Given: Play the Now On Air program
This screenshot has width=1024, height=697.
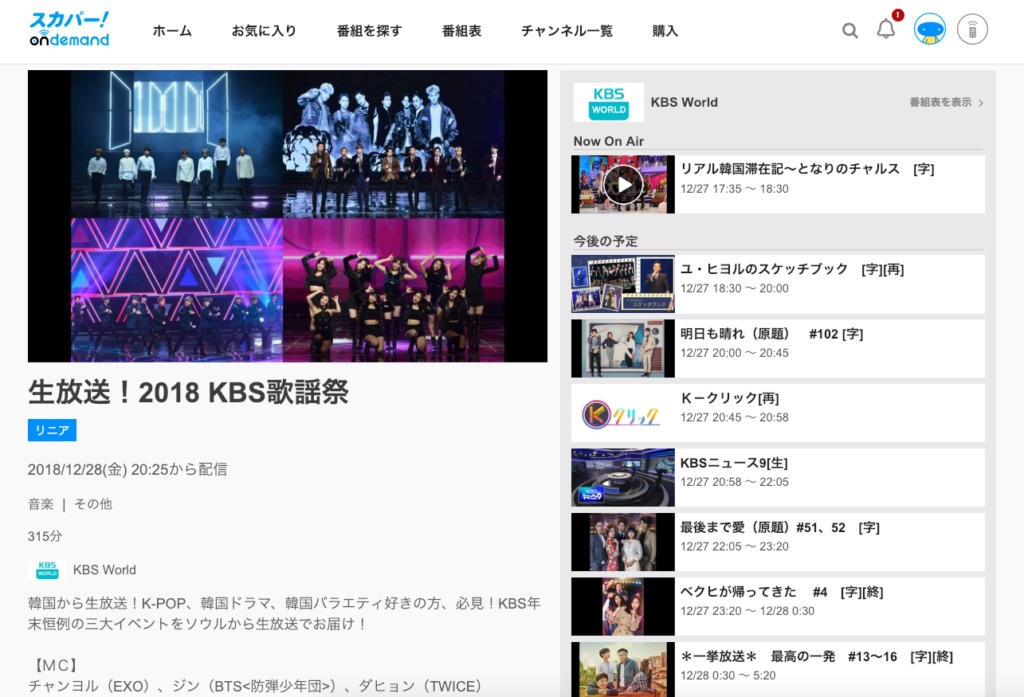Looking at the screenshot, I should [622, 184].
